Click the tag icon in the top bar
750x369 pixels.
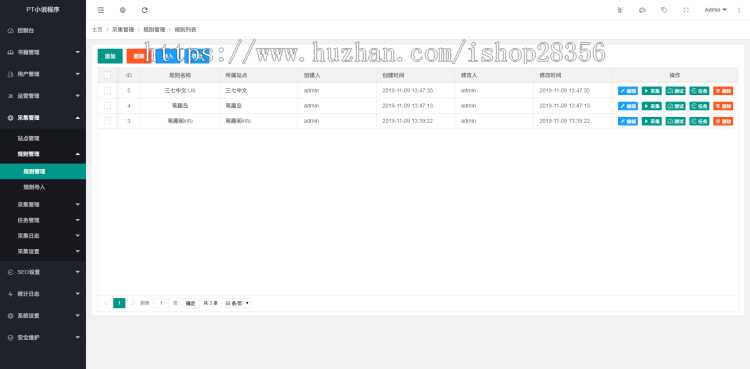(664, 10)
